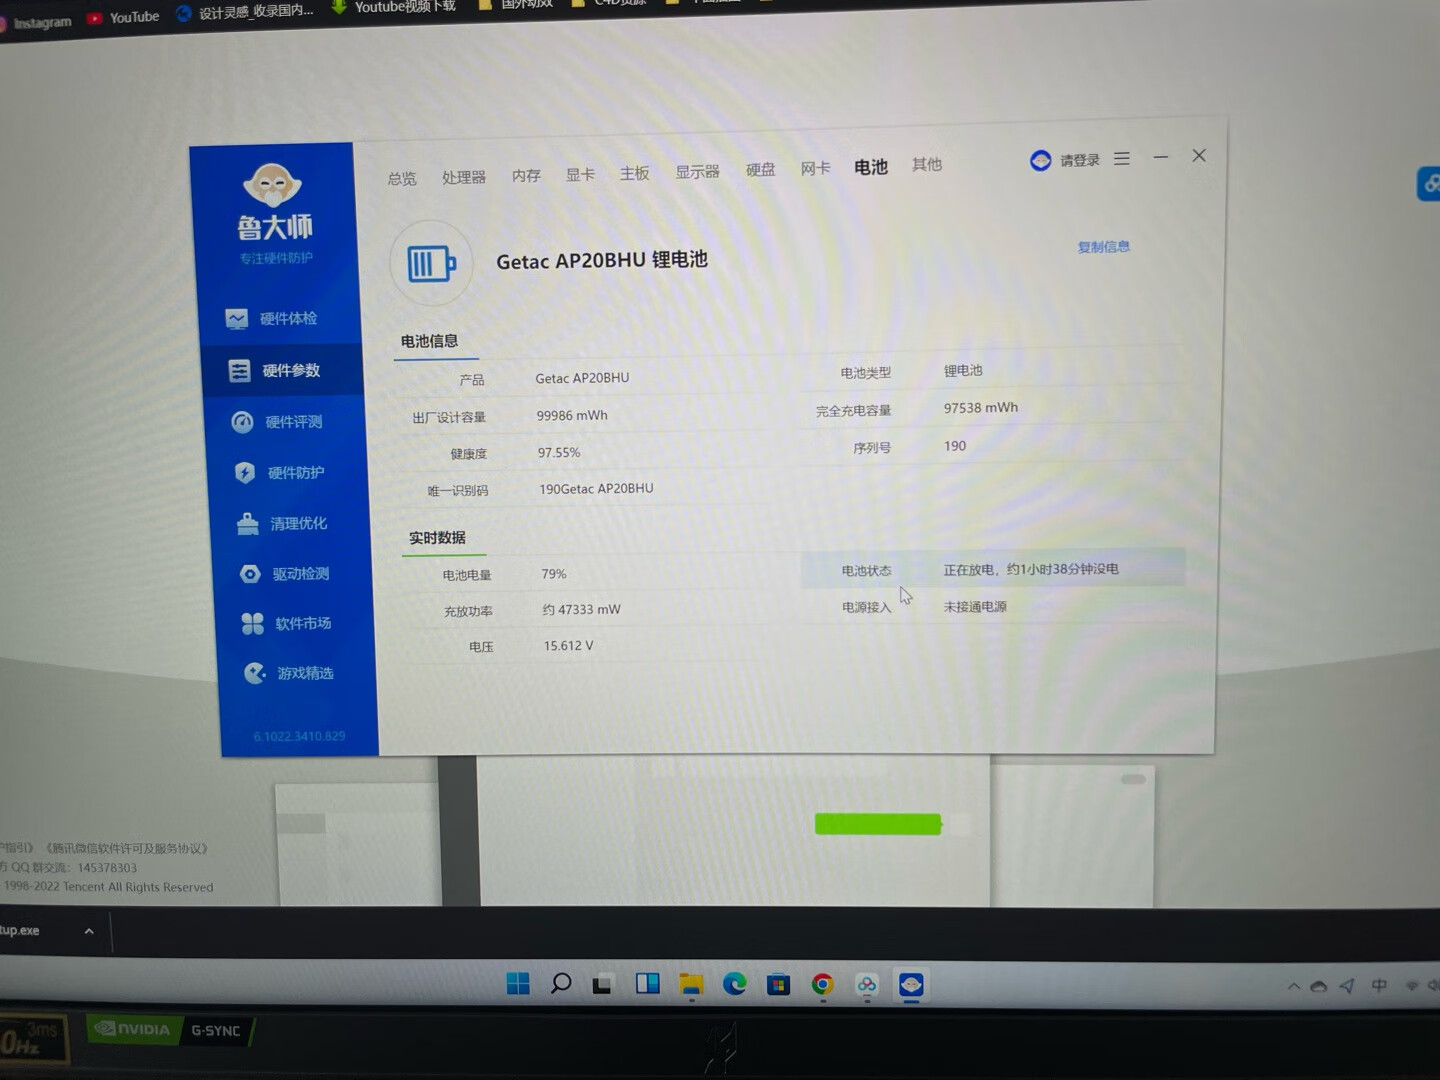Click the identifier 190Getac AP20BHU
Image resolution: width=1440 pixels, height=1080 pixels.
pyautogui.click(x=596, y=489)
